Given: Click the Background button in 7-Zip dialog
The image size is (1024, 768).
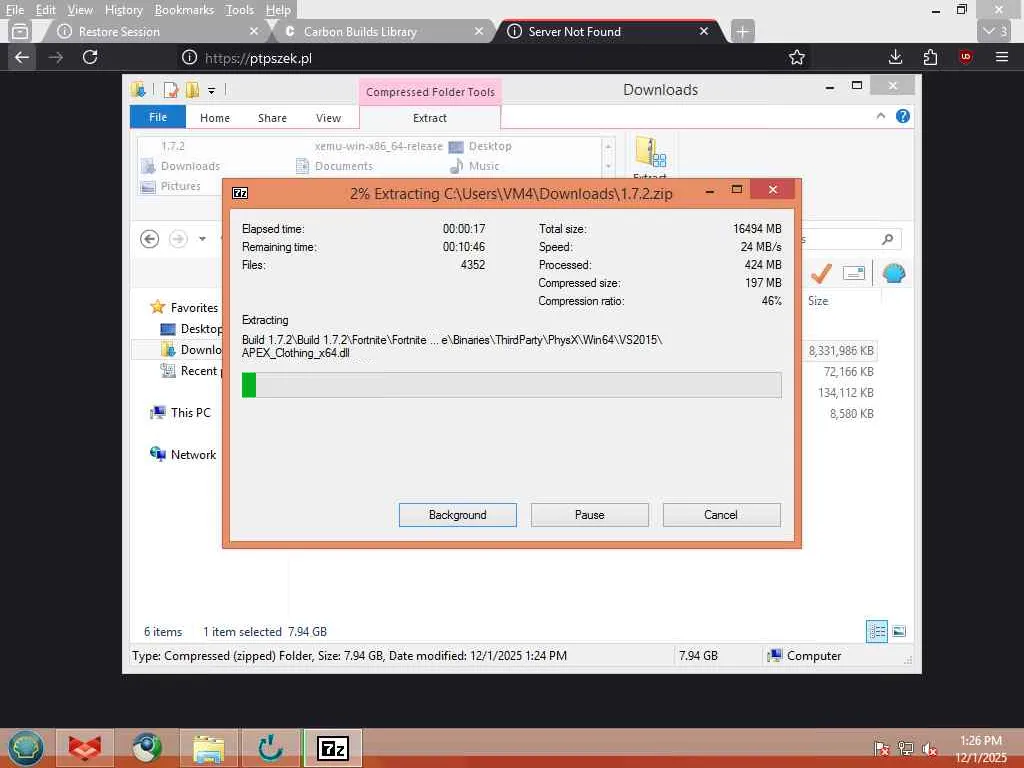Looking at the screenshot, I should pyautogui.click(x=457, y=515).
